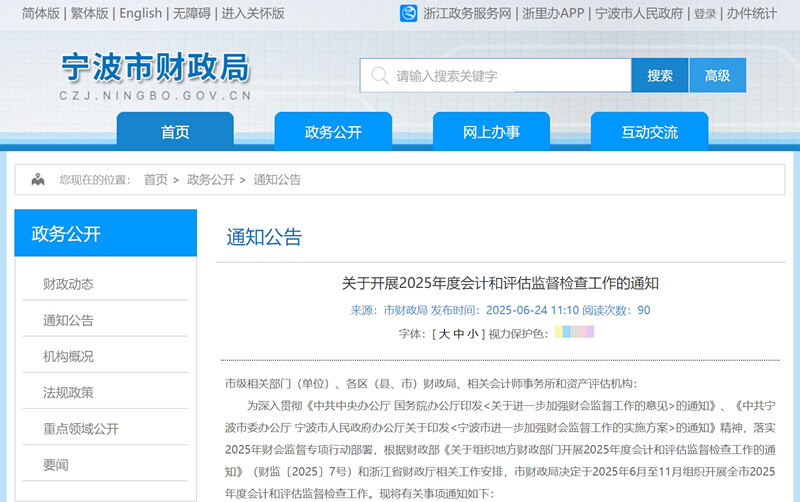800x502 pixels.
Task: Click the magnifier icon in search box
Action: (379, 76)
